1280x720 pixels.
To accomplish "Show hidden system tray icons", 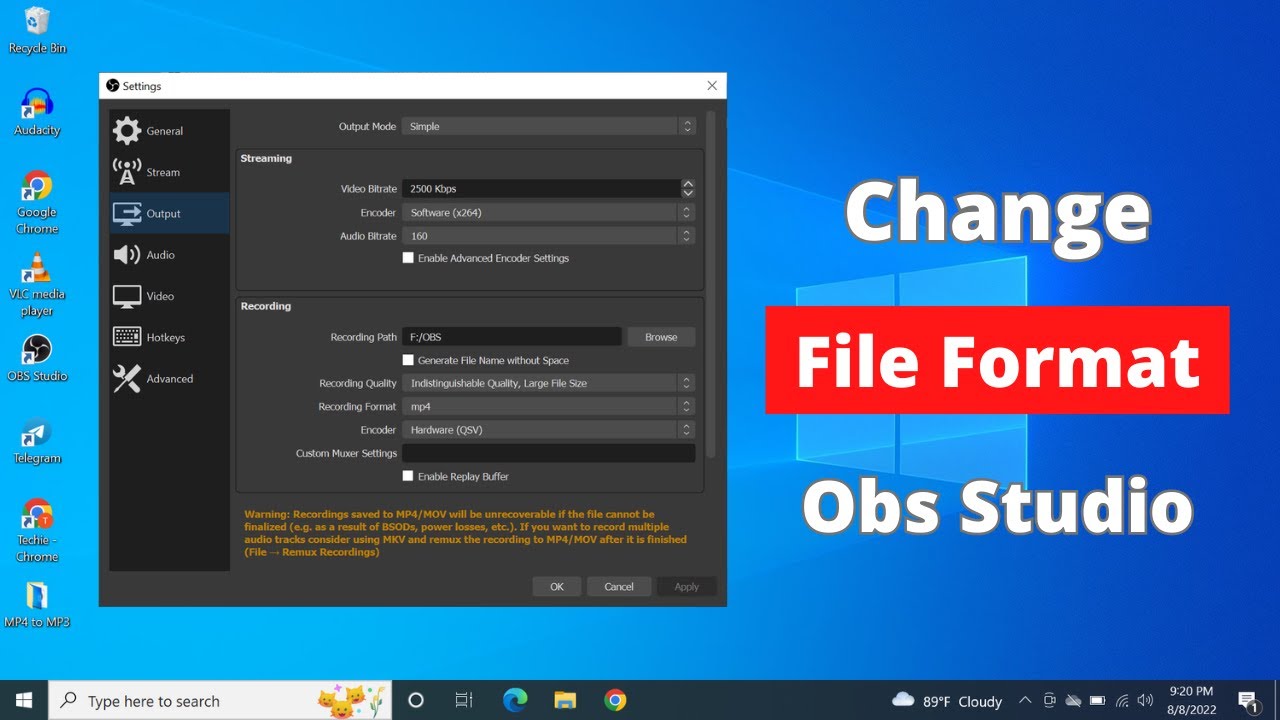I will point(1025,700).
